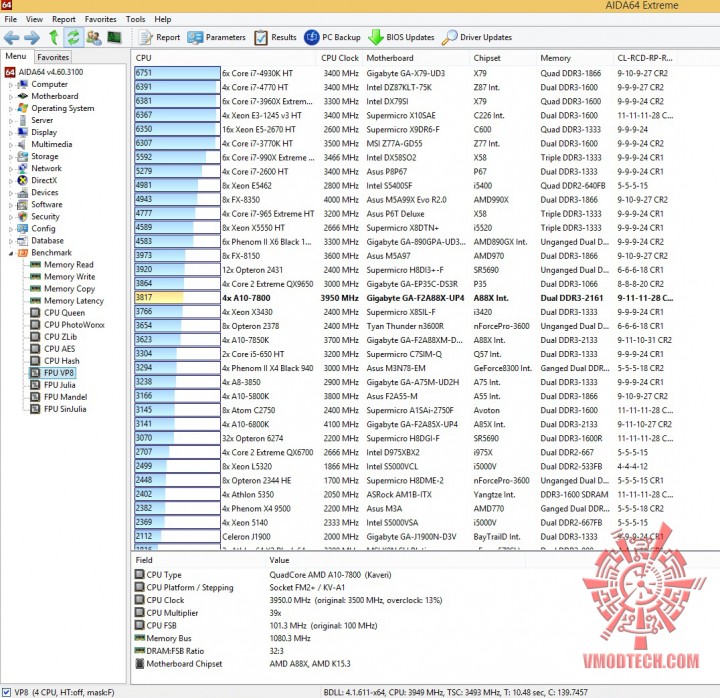This screenshot has height=698, width=720.
Task: Open Parameters from the toolbar
Action: point(216,37)
